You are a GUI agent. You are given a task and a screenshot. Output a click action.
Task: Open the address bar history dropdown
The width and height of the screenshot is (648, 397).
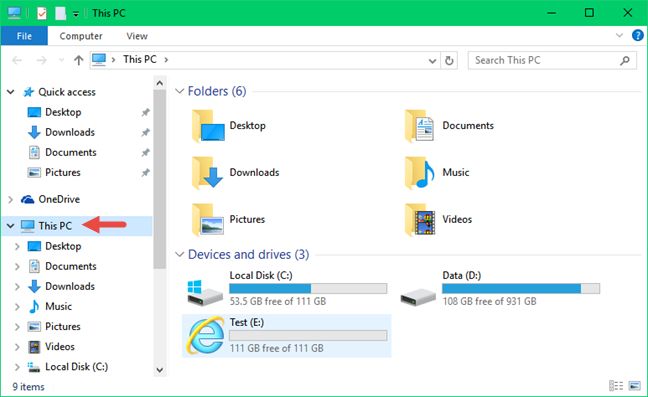pos(432,61)
